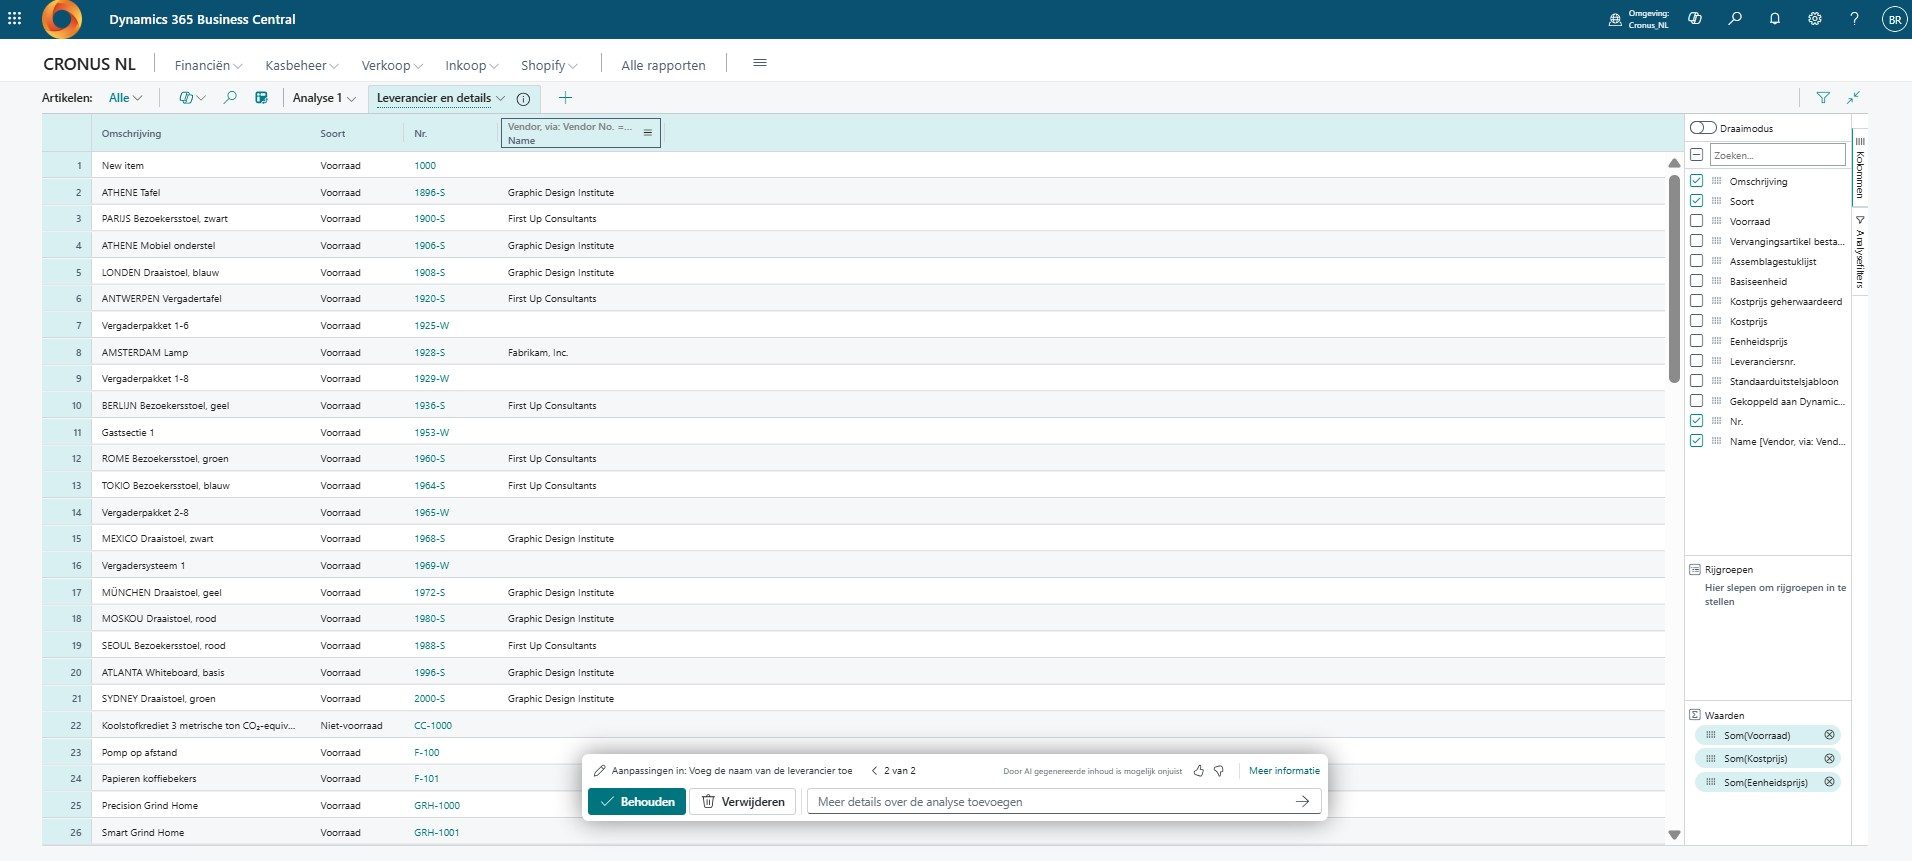The height and width of the screenshot is (861, 1912).
Task: Switch to the Analyse 1 tab
Action: (323, 98)
